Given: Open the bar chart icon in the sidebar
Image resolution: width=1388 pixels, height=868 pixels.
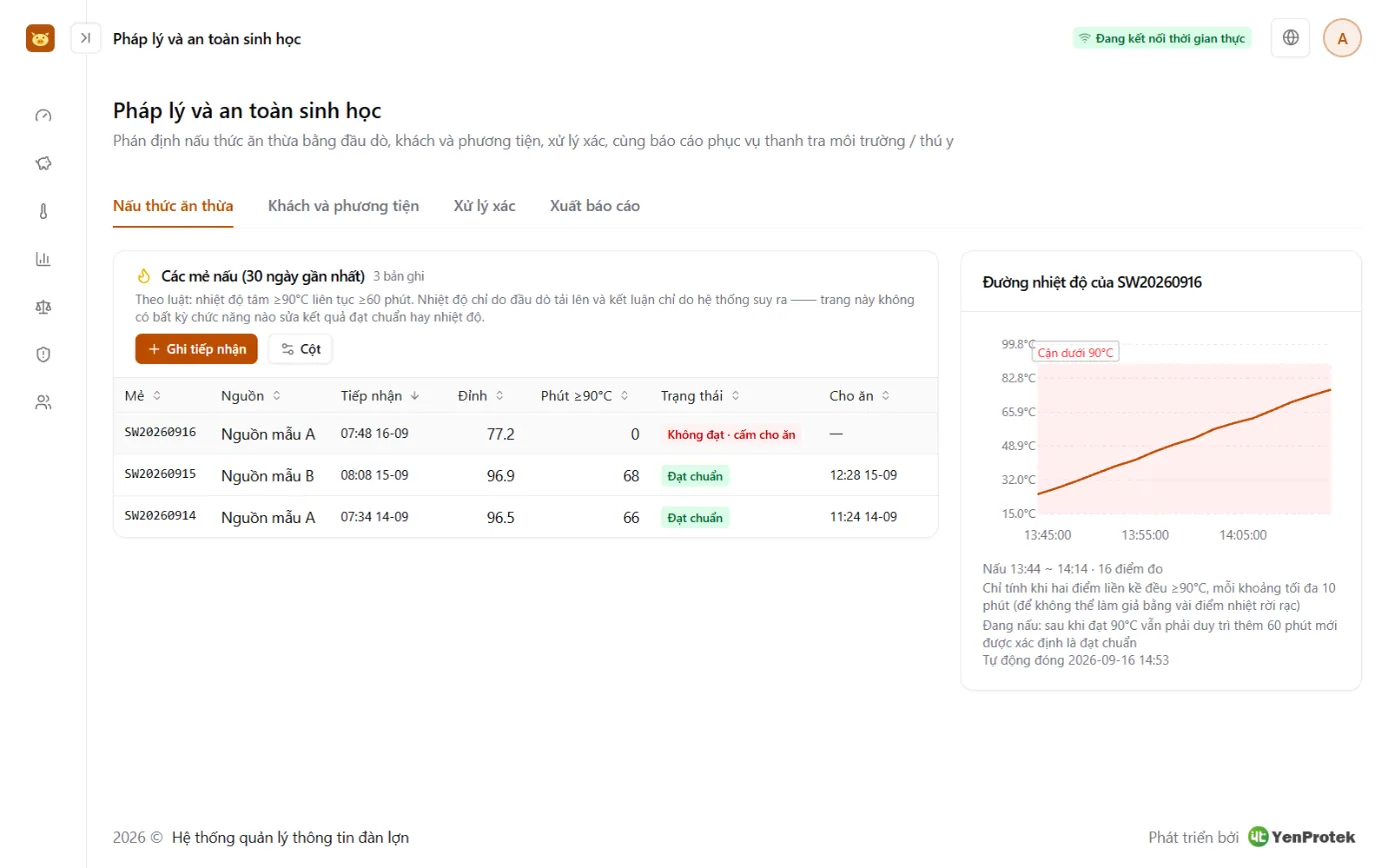Looking at the screenshot, I should coord(43,259).
